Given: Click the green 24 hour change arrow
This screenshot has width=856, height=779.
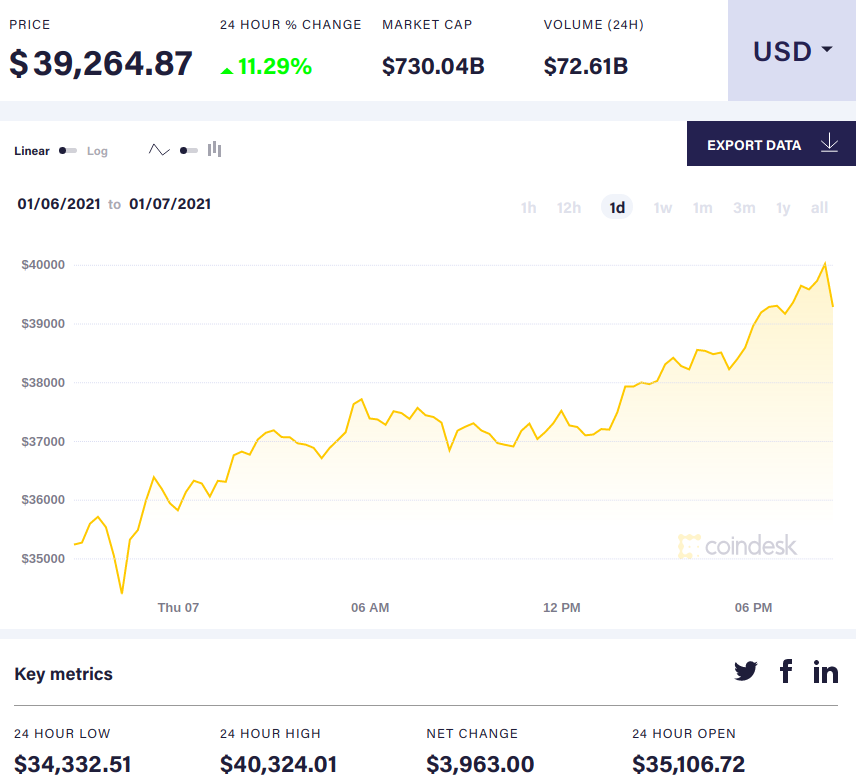Looking at the screenshot, I should coord(227,69).
